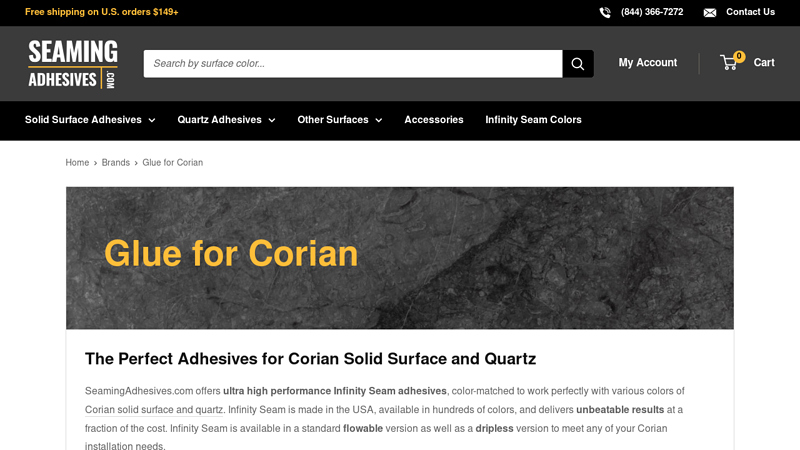The width and height of the screenshot is (800, 450).
Task: Click Contact Us link
Action: pyautogui.click(x=750, y=12)
